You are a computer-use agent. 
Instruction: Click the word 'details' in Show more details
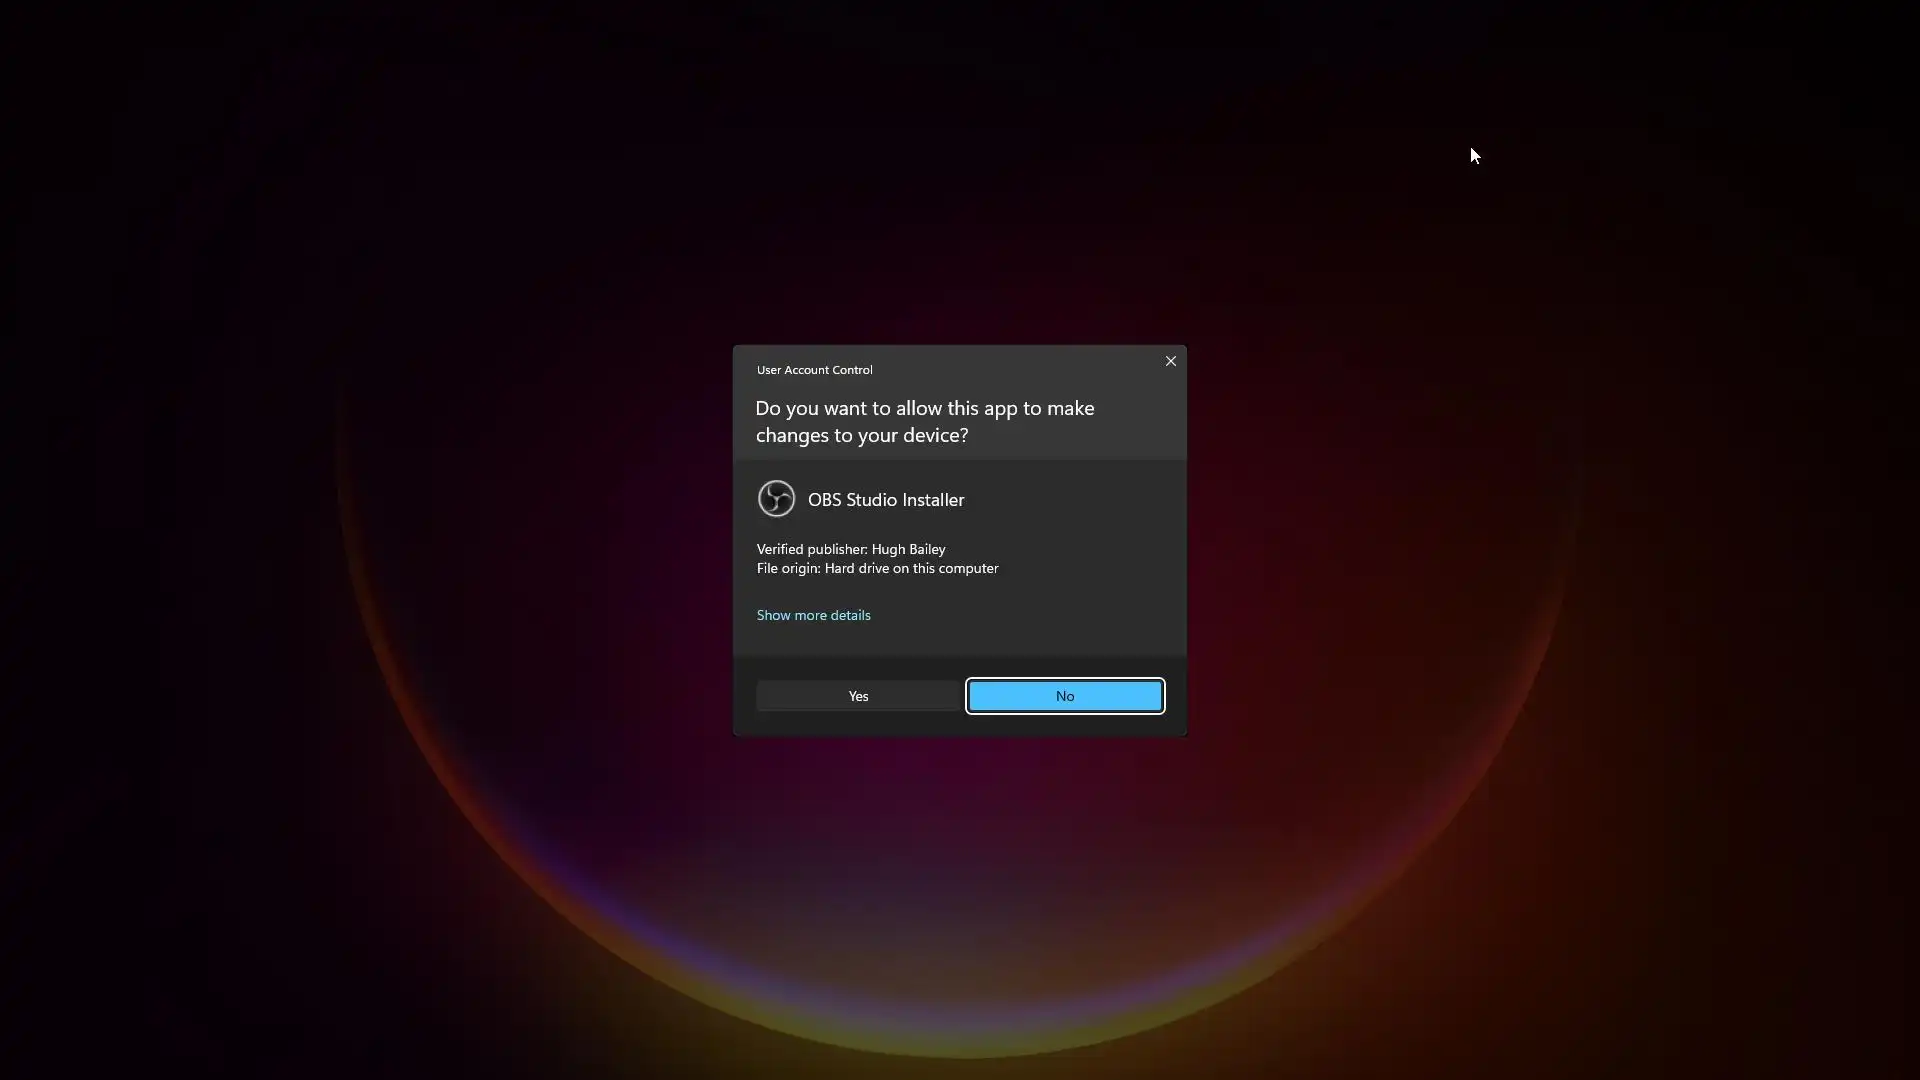point(850,615)
